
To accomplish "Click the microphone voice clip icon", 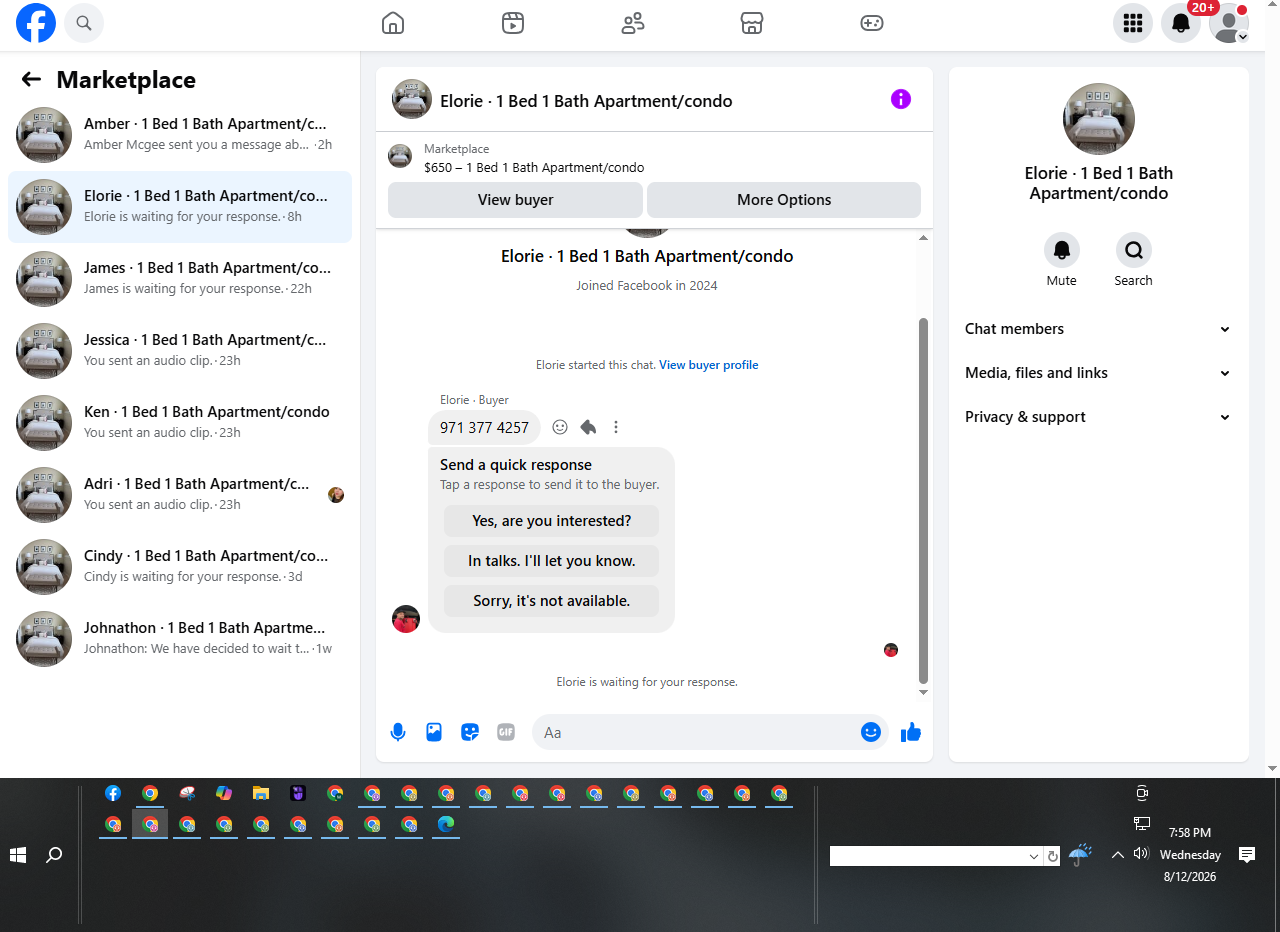I will (398, 732).
